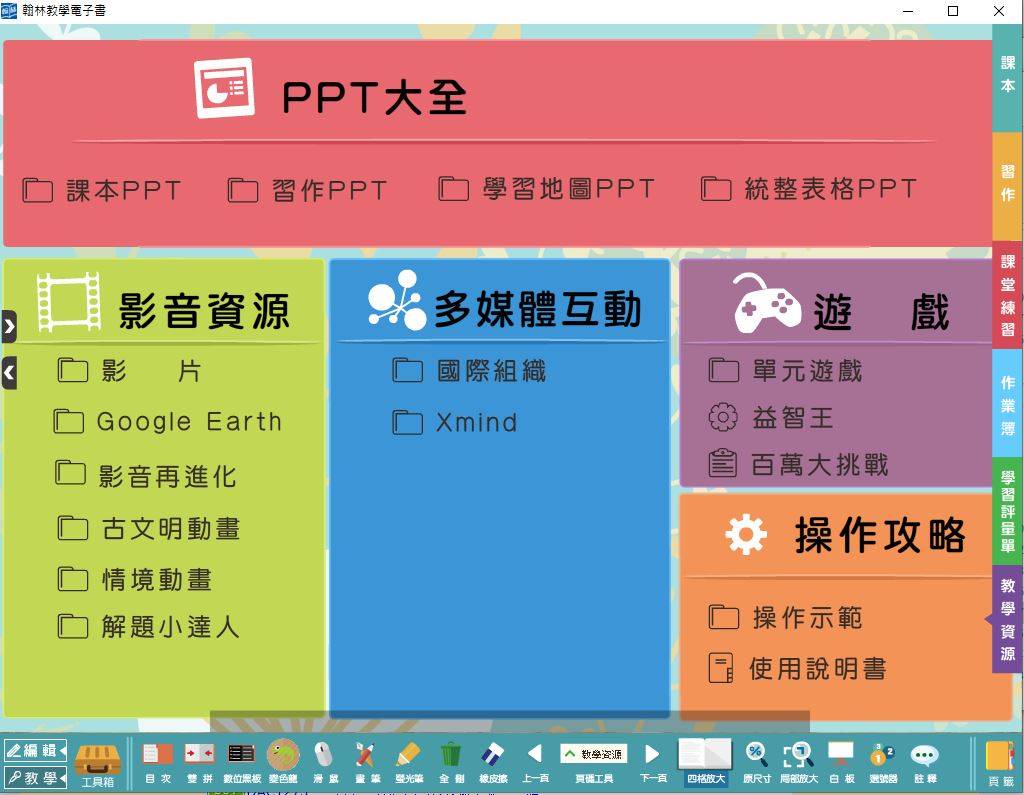This screenshot has width=1024, height=795.
Task: Open the 目次 table of contents
Action: [158, 764]
